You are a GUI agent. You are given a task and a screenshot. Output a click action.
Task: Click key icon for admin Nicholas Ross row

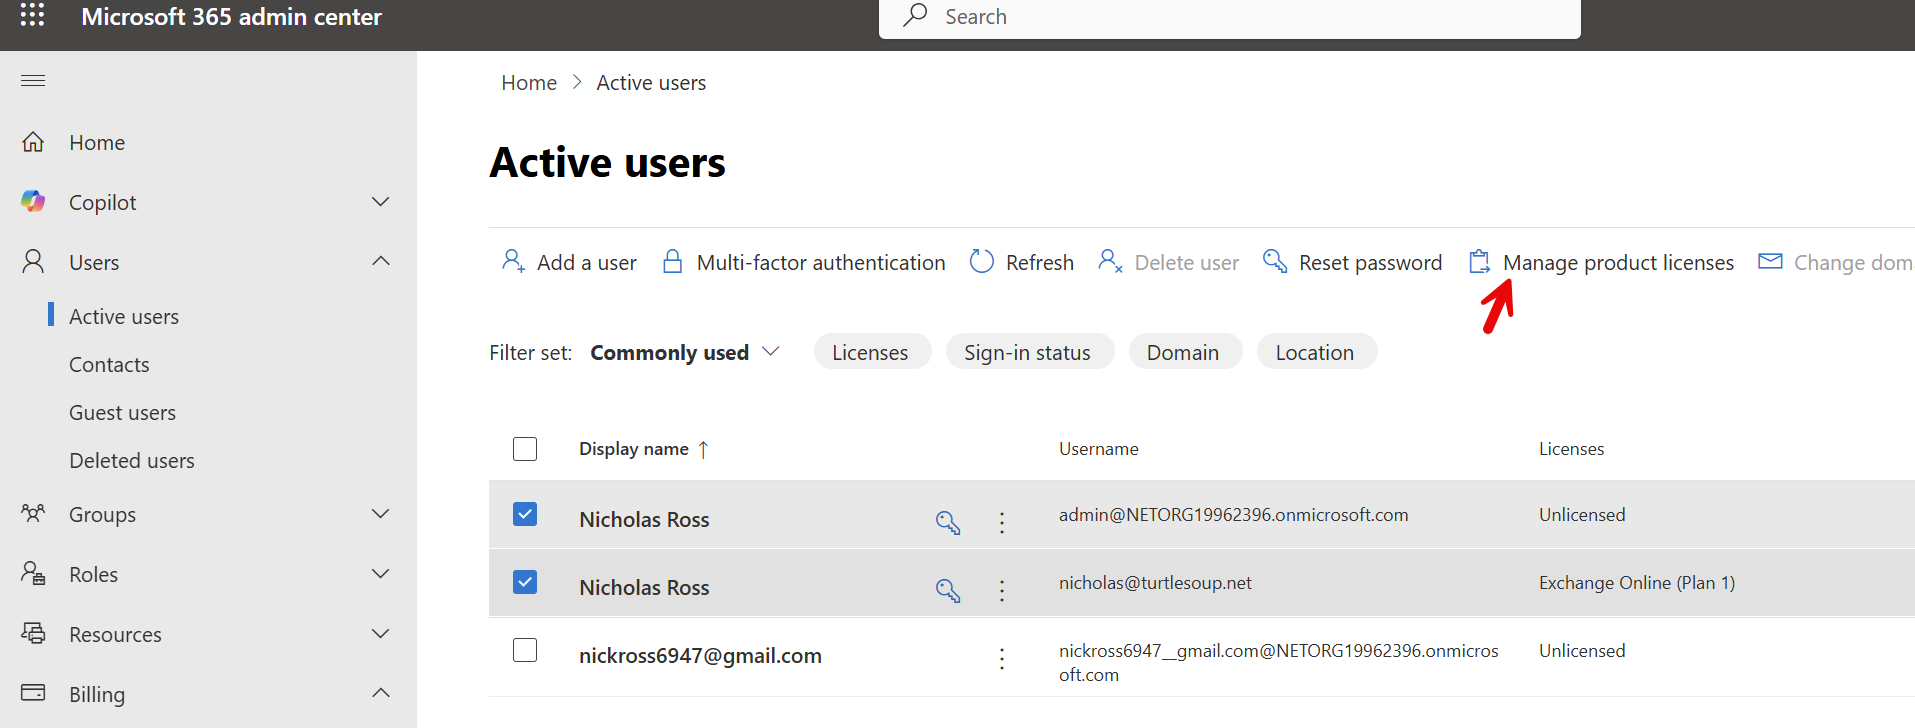tap(948, 522)
